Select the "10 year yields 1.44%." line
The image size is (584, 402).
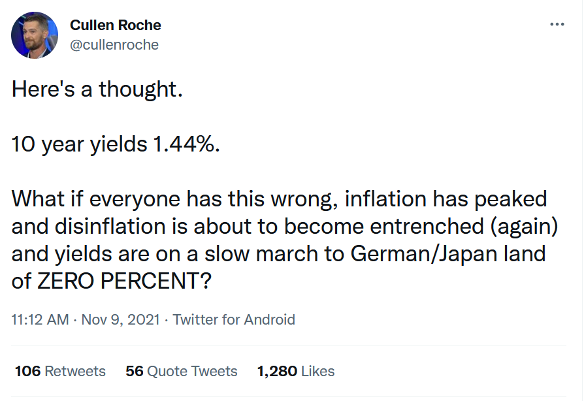(x=116, y=145)
